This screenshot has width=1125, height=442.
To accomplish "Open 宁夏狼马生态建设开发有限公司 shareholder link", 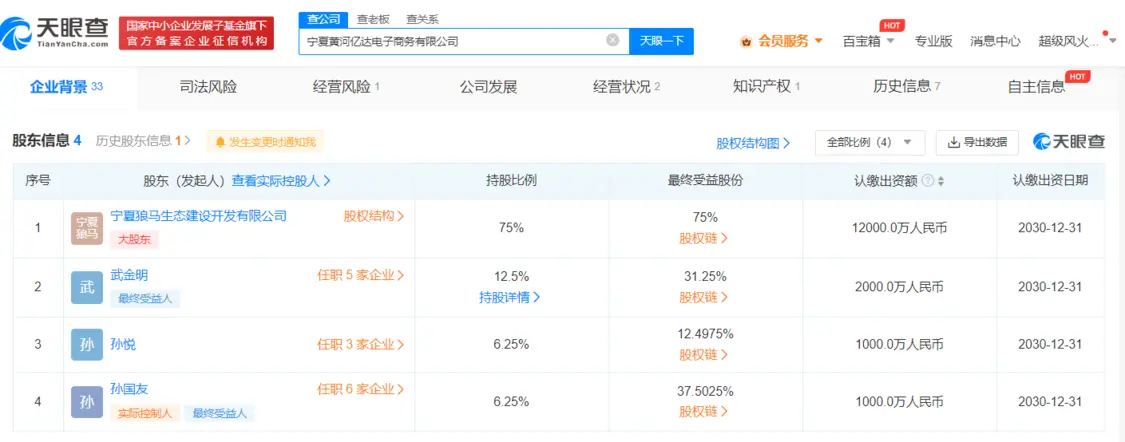I will tap(199, 216).
